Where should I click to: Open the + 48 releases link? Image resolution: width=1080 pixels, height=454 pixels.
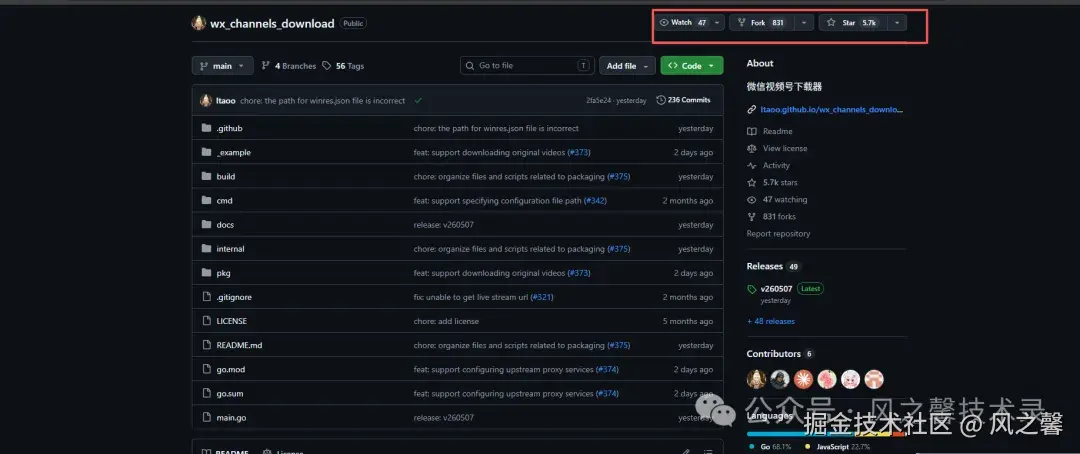pos(770,321)
